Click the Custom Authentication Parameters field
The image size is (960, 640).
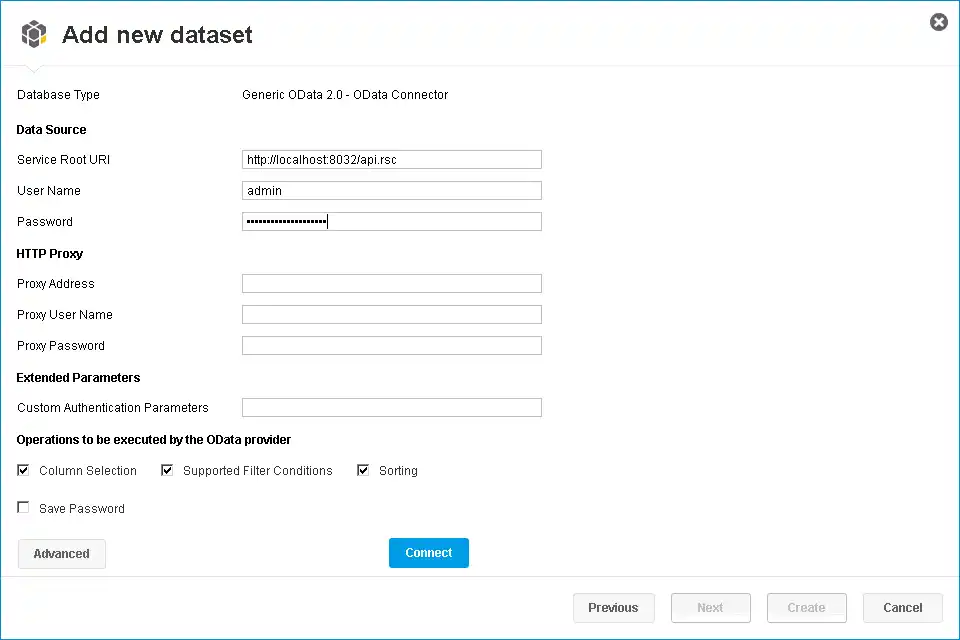click(391, 407)
